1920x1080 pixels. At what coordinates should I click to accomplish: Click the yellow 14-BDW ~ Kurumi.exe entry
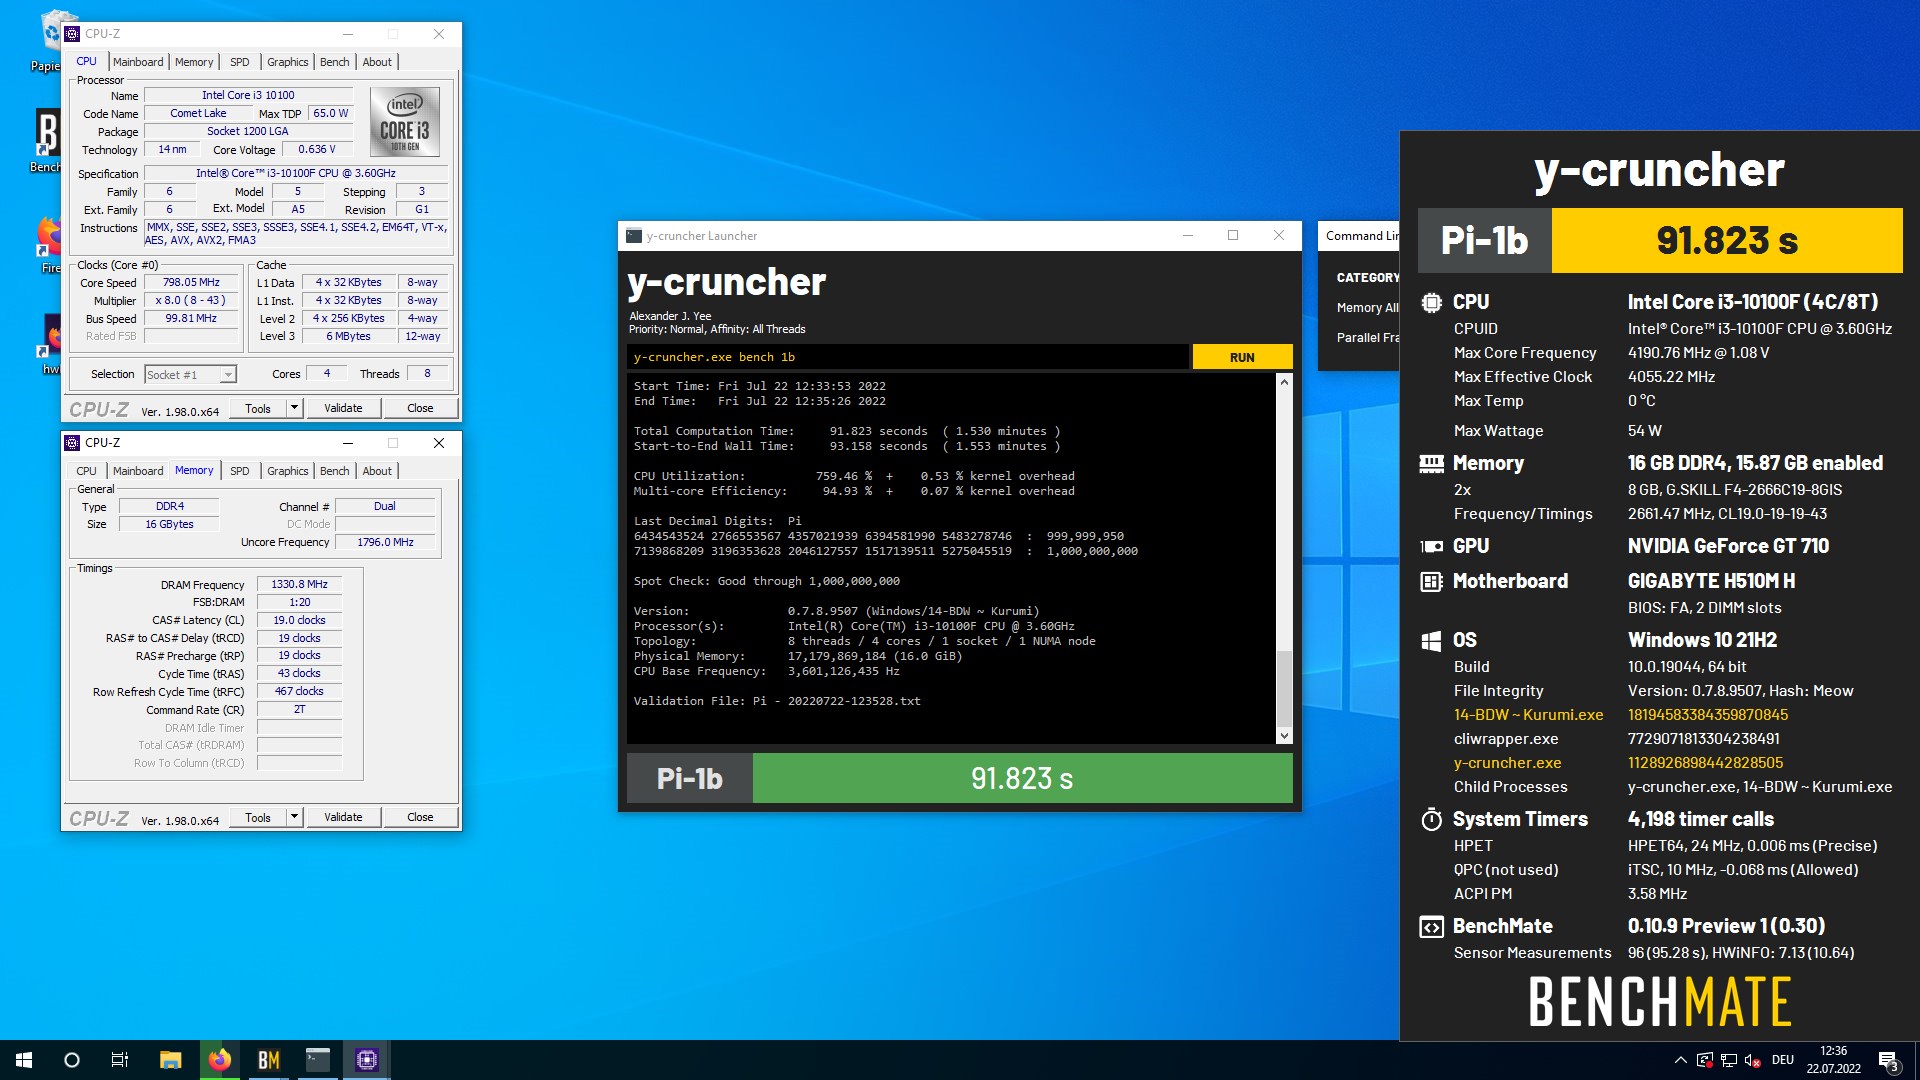click(x=1528, y=715)
